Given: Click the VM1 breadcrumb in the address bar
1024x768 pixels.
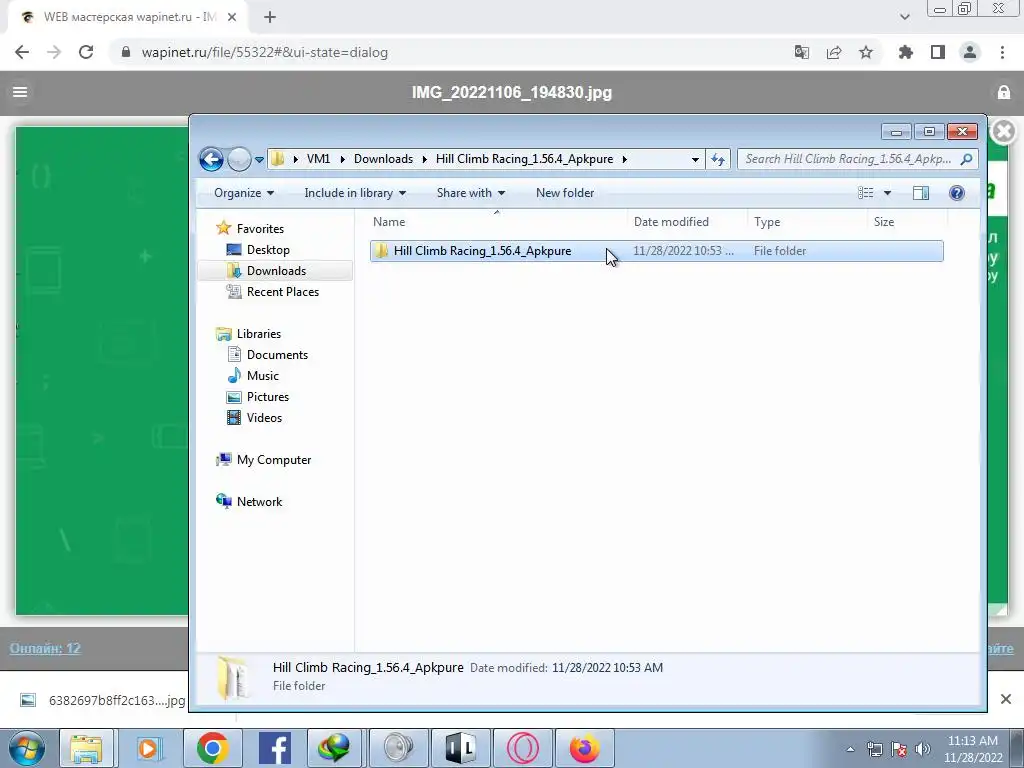Looking at the screenshot, I should pos(318,159).
